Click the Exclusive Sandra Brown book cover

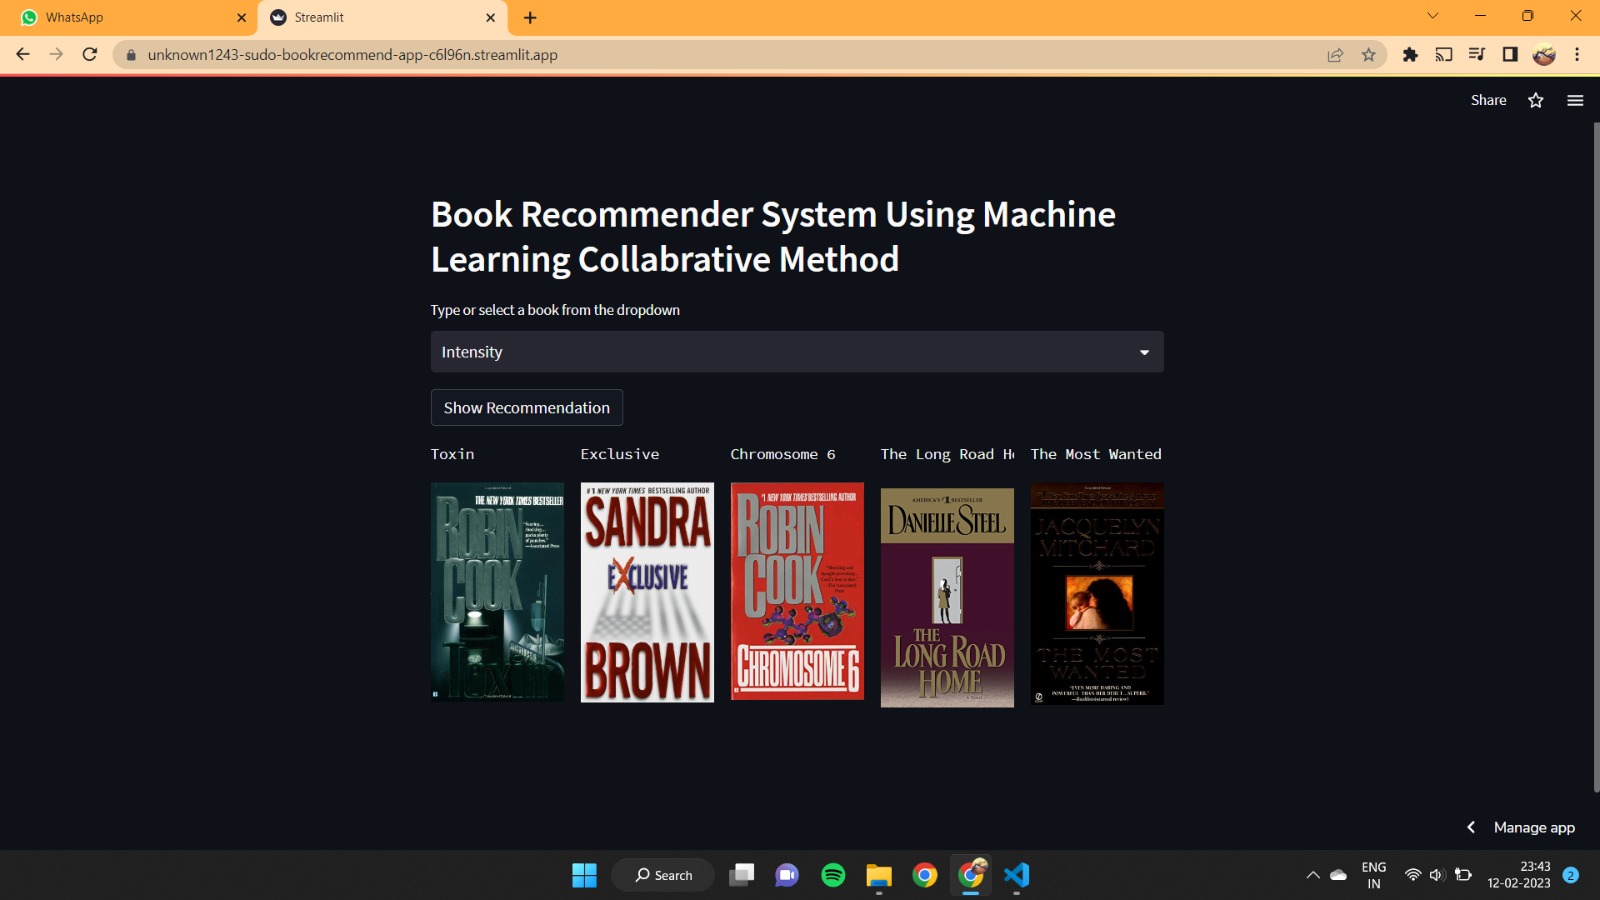tap(647, 592)
